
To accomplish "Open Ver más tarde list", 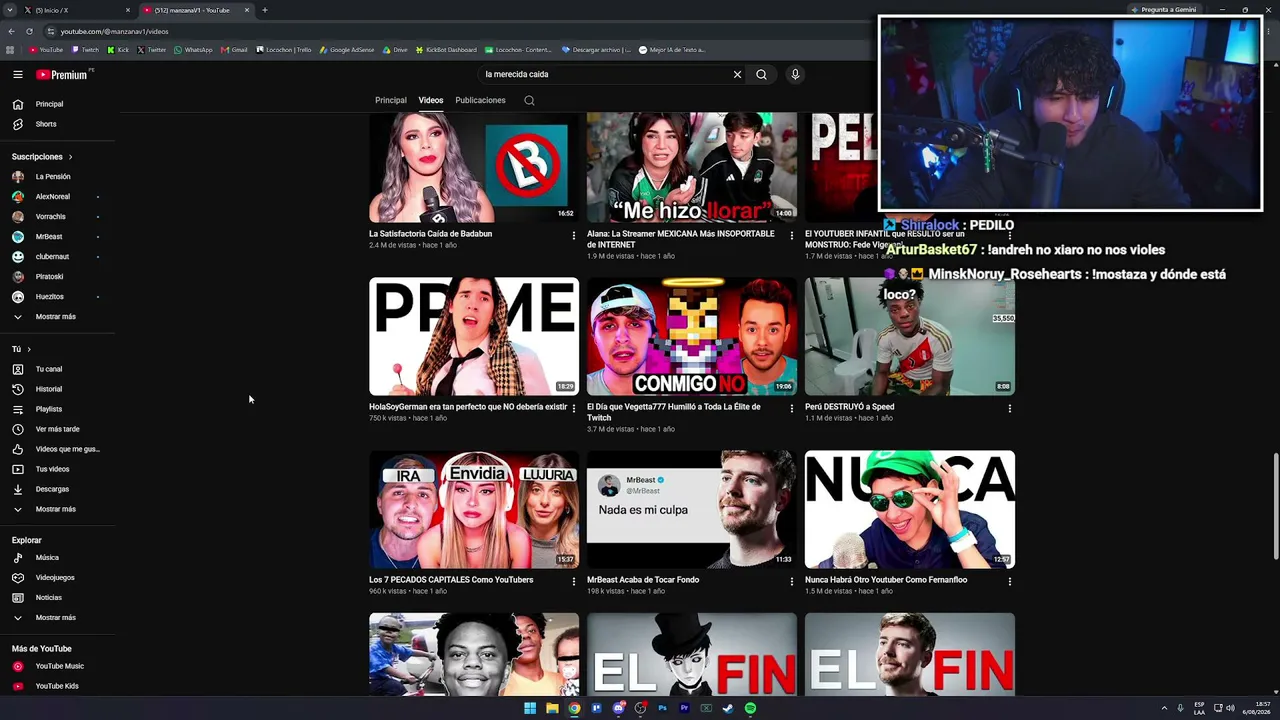I will pyautogui.click(x=57, y=429).
